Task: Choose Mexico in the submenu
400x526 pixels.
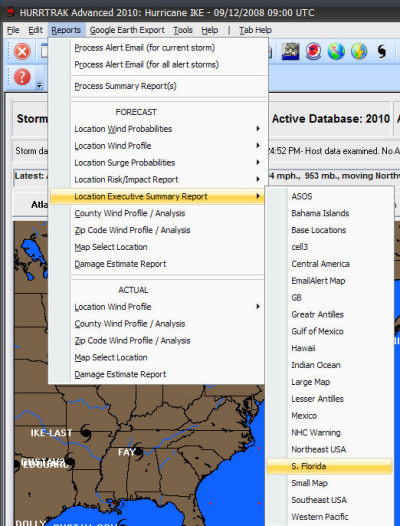Action: click(x=330, y=416)
